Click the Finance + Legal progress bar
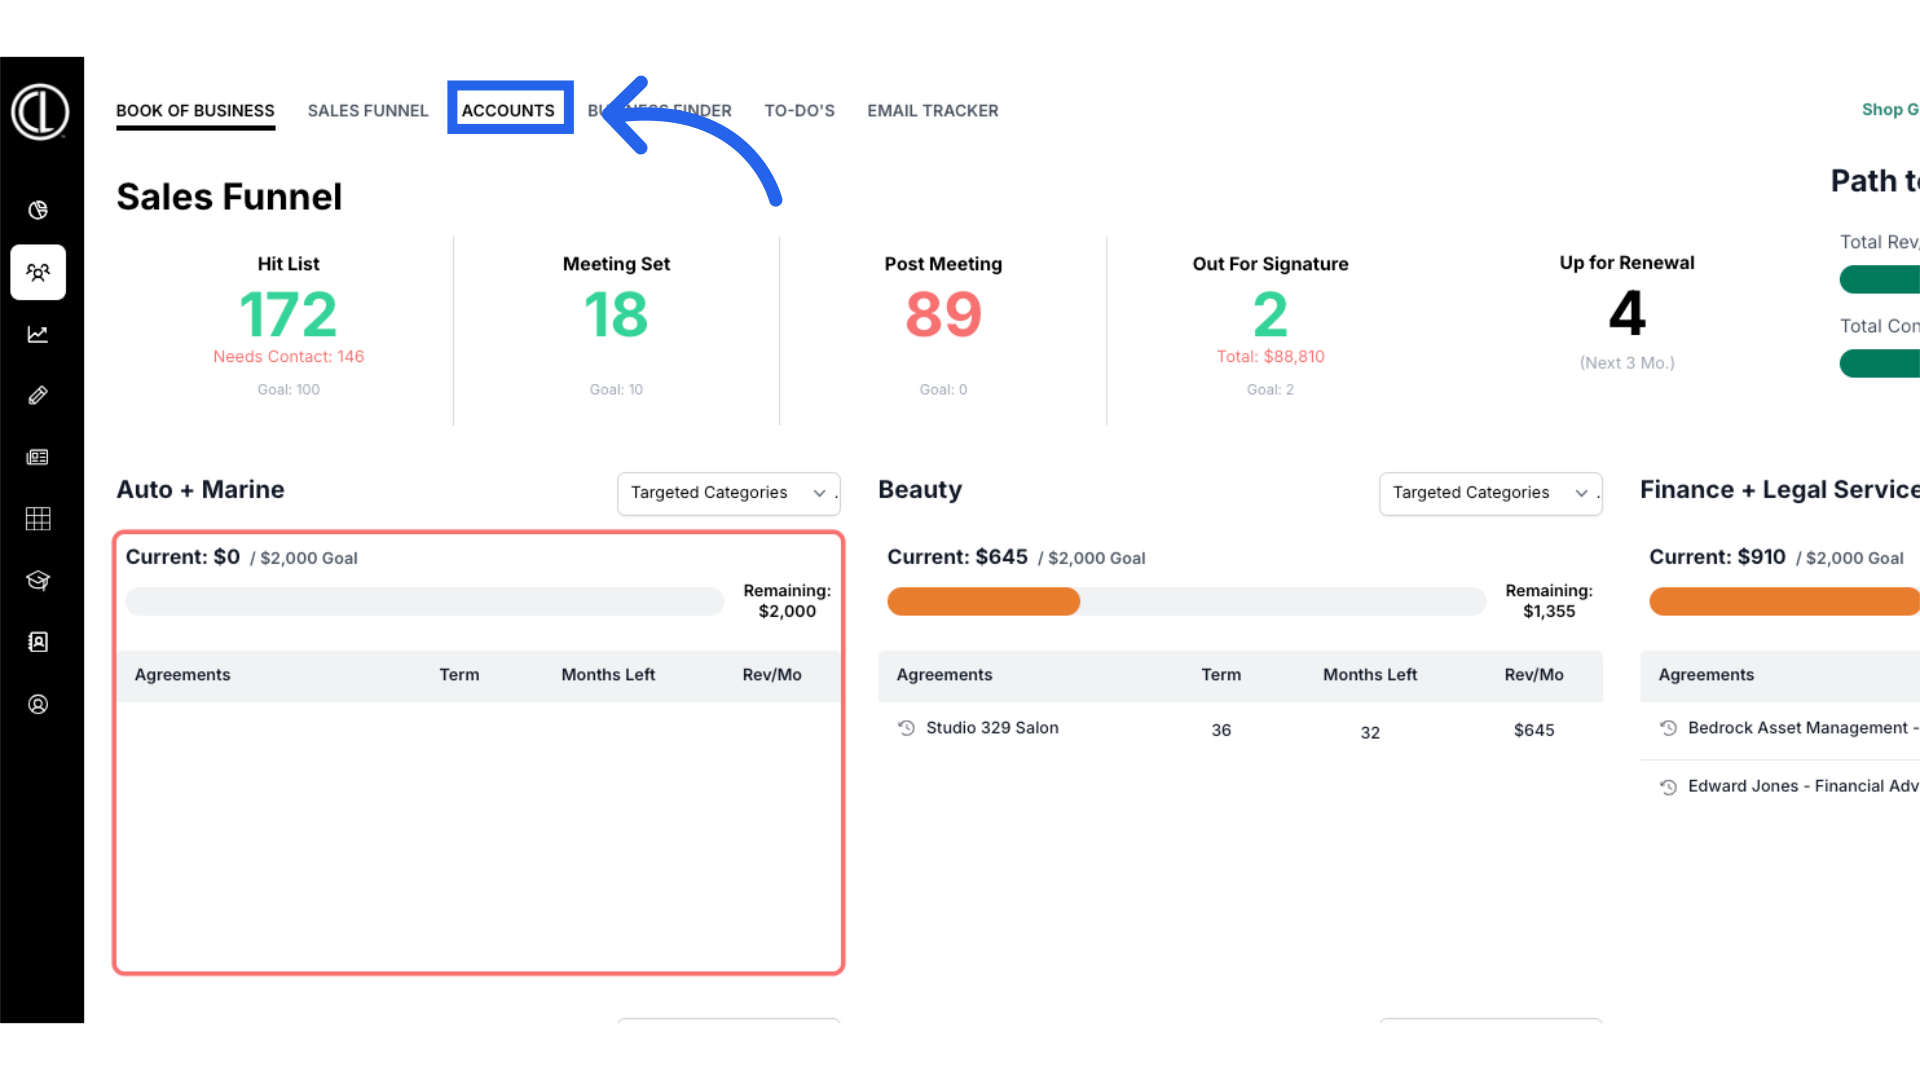1920x1080 pixels. (x=1784, y=602)
